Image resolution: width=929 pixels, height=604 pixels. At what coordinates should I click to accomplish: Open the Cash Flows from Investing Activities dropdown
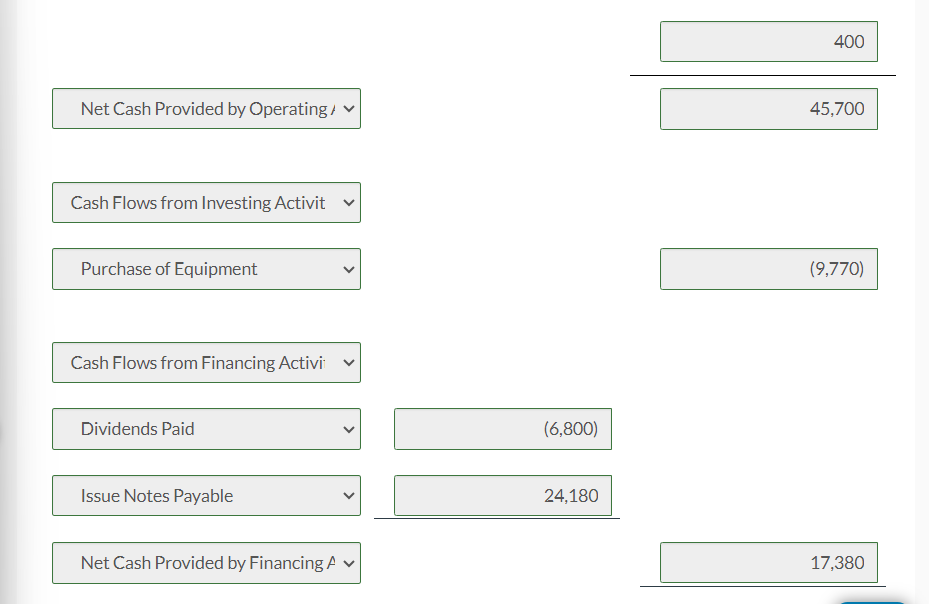pyautogui.click(x=206, y=203)
